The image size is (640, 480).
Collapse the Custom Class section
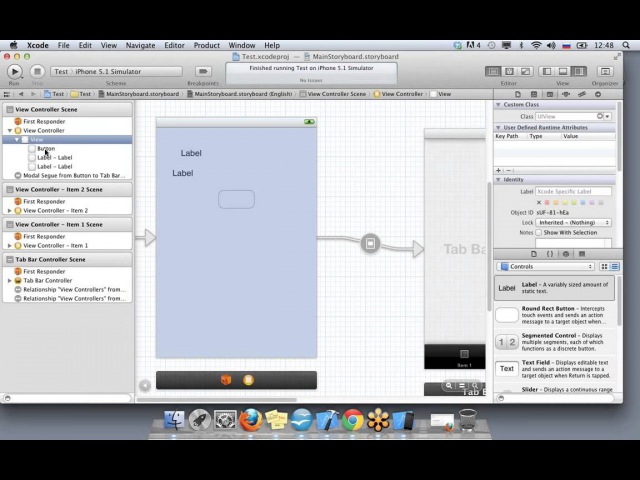(498, 105)
